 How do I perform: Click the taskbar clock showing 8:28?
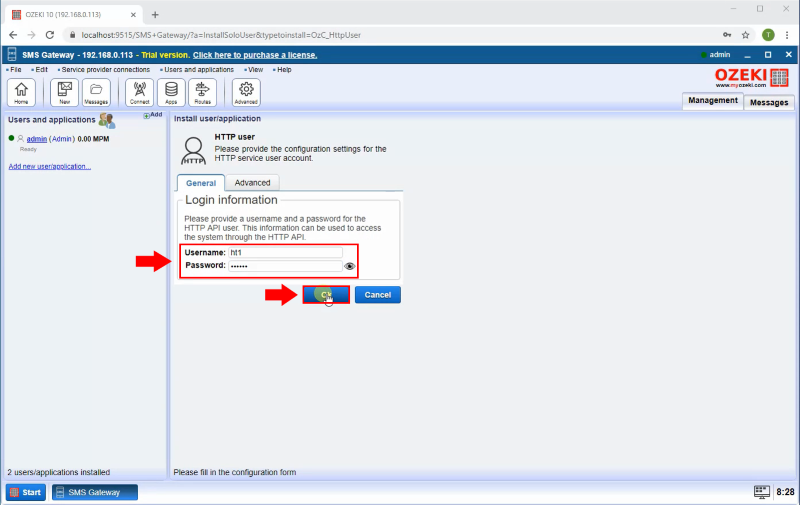(785, 492)
